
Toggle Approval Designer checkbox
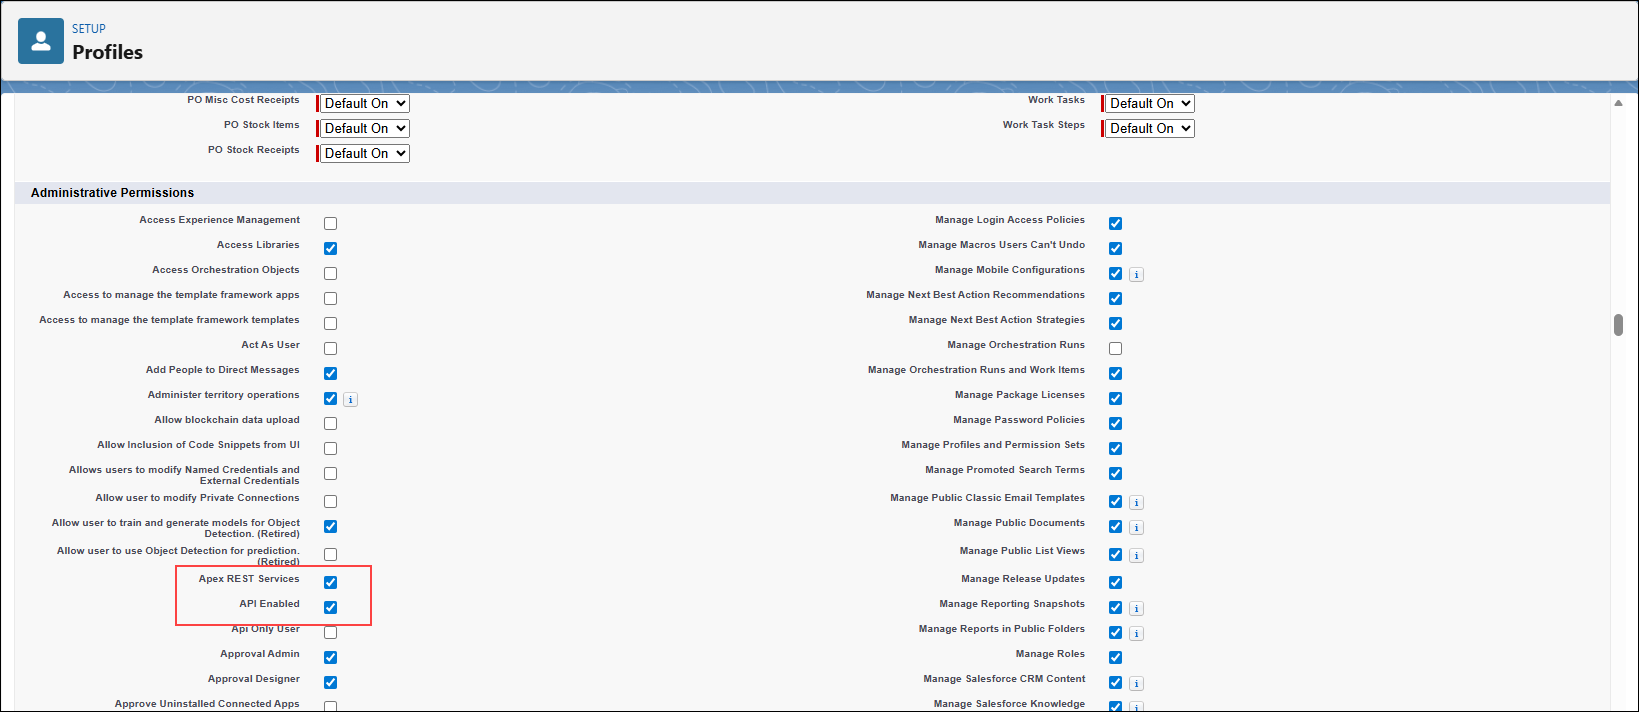pos(331,683)
